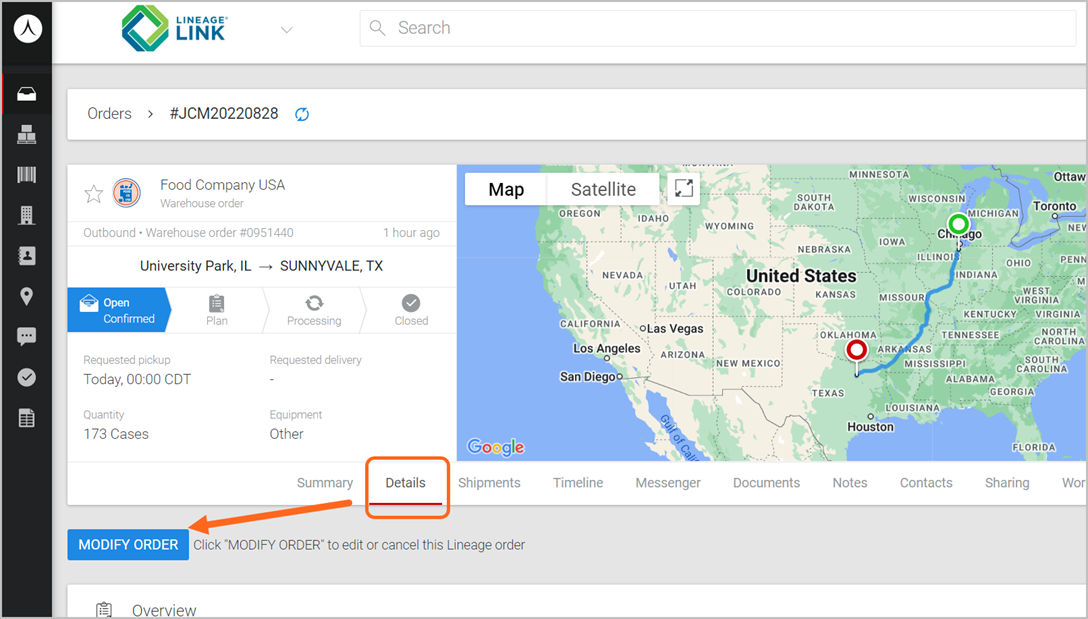Viewport: 1088px width, 619px height.
Task: Open the Messenger tab
Action: click(668, 483)
